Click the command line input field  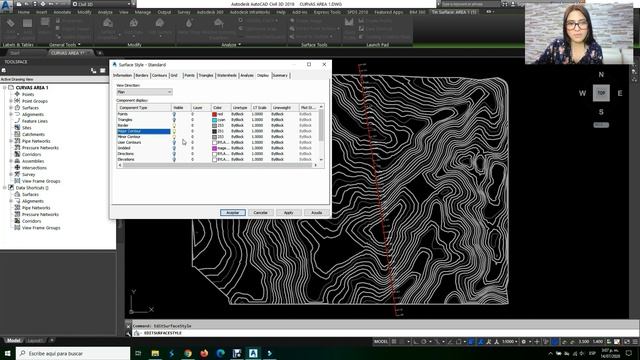click(x=384, y=333)
